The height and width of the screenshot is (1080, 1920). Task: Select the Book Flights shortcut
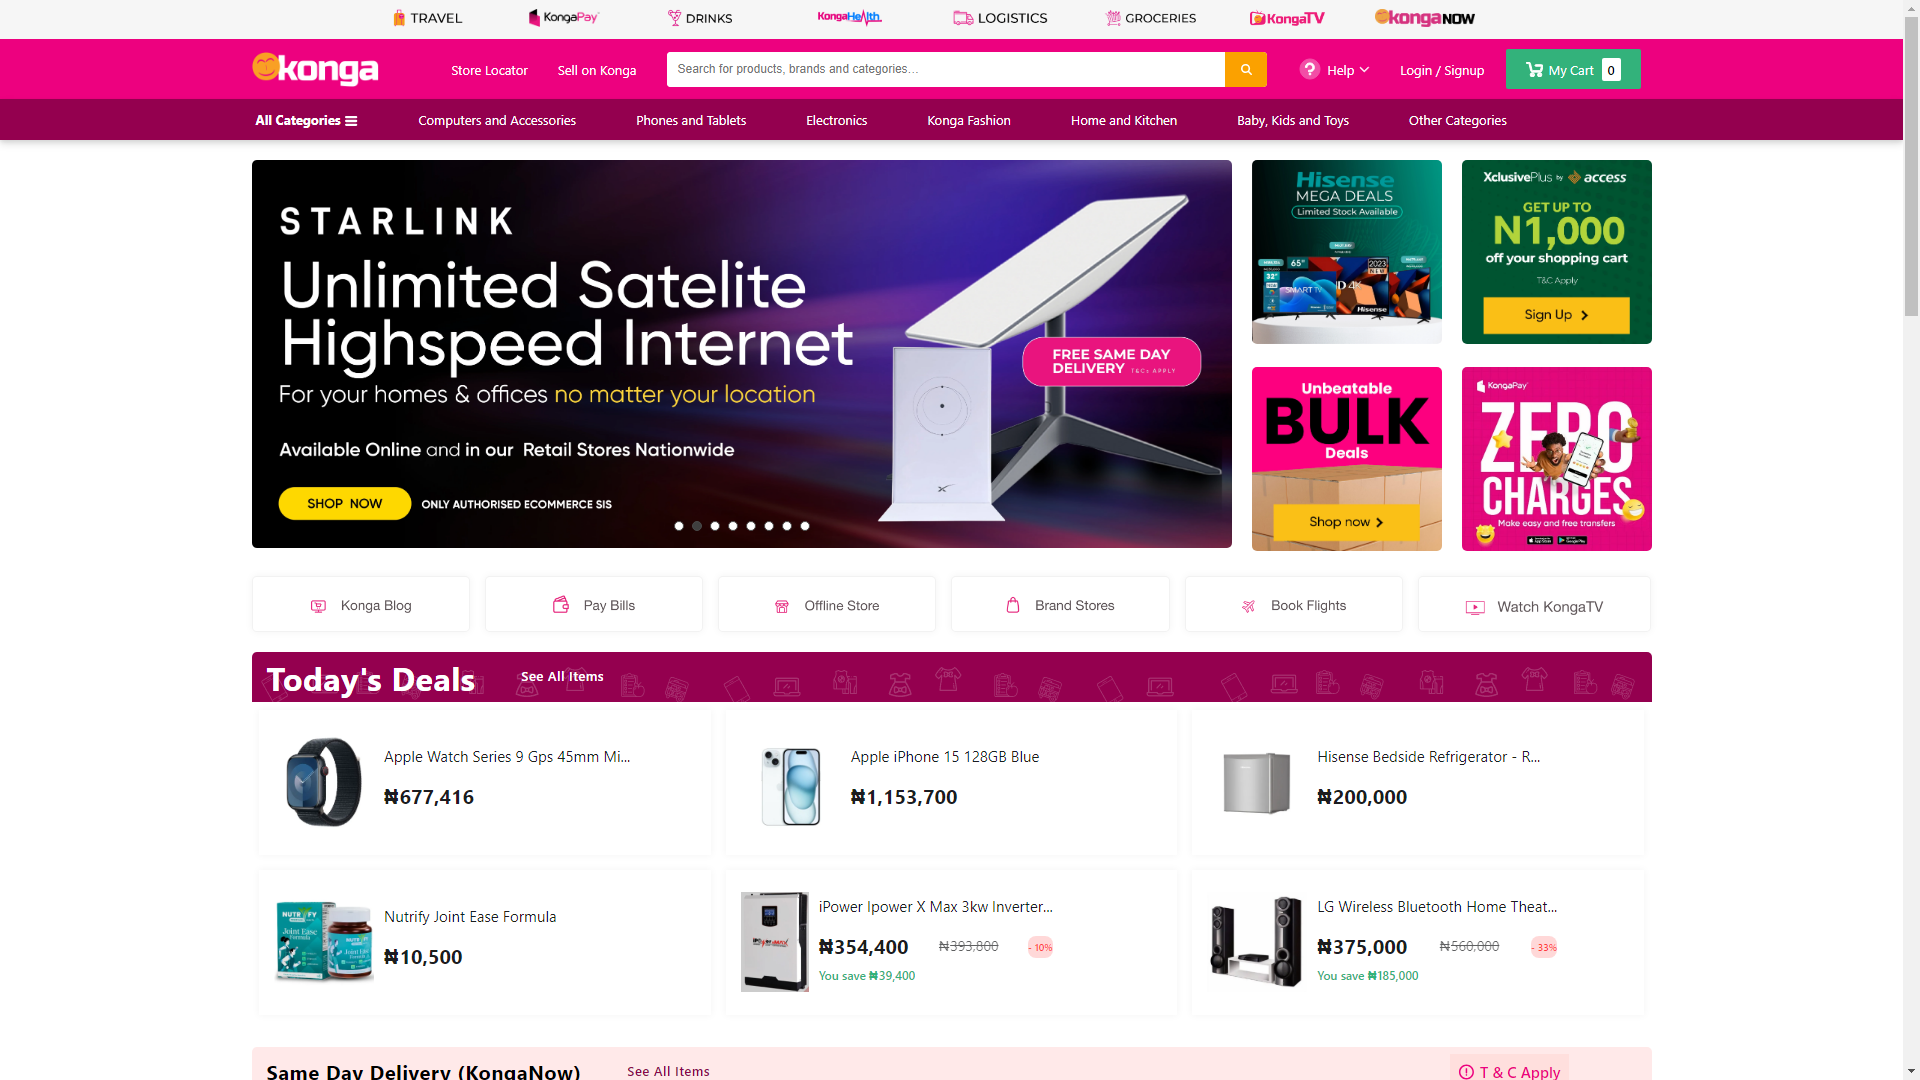tap(1293, 605)
